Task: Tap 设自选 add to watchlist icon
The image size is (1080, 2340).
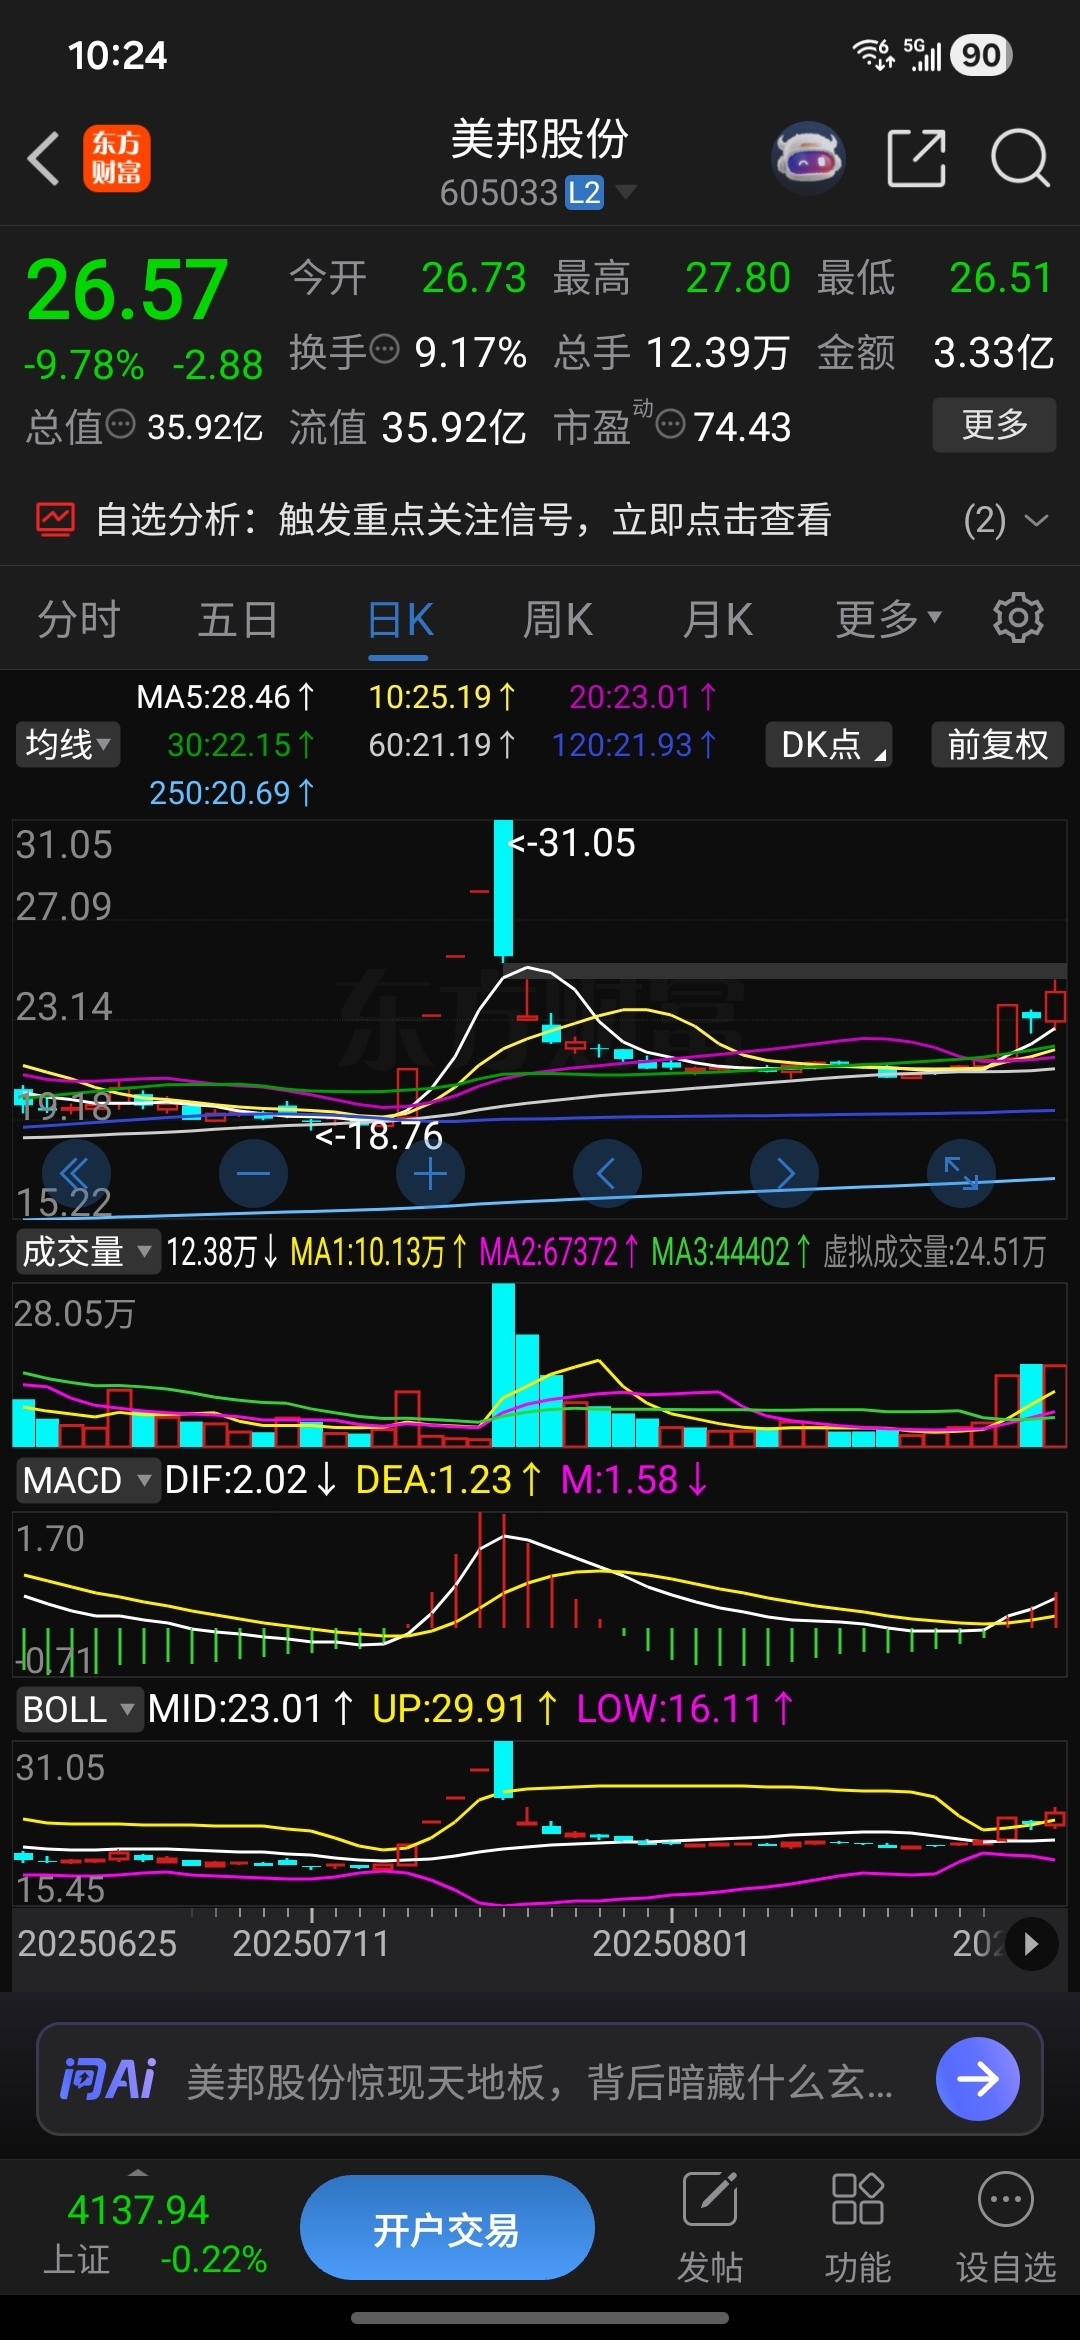Action: point(1005,2199)
